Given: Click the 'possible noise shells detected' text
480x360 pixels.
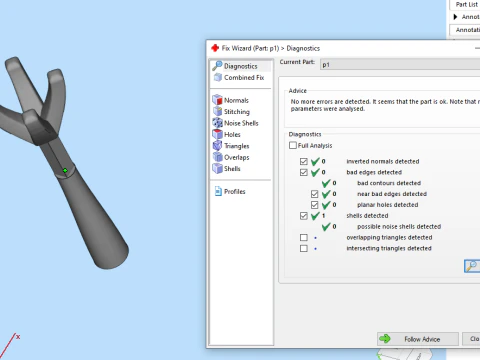Looking at the screenshot, I should click(x=399, y=227).
